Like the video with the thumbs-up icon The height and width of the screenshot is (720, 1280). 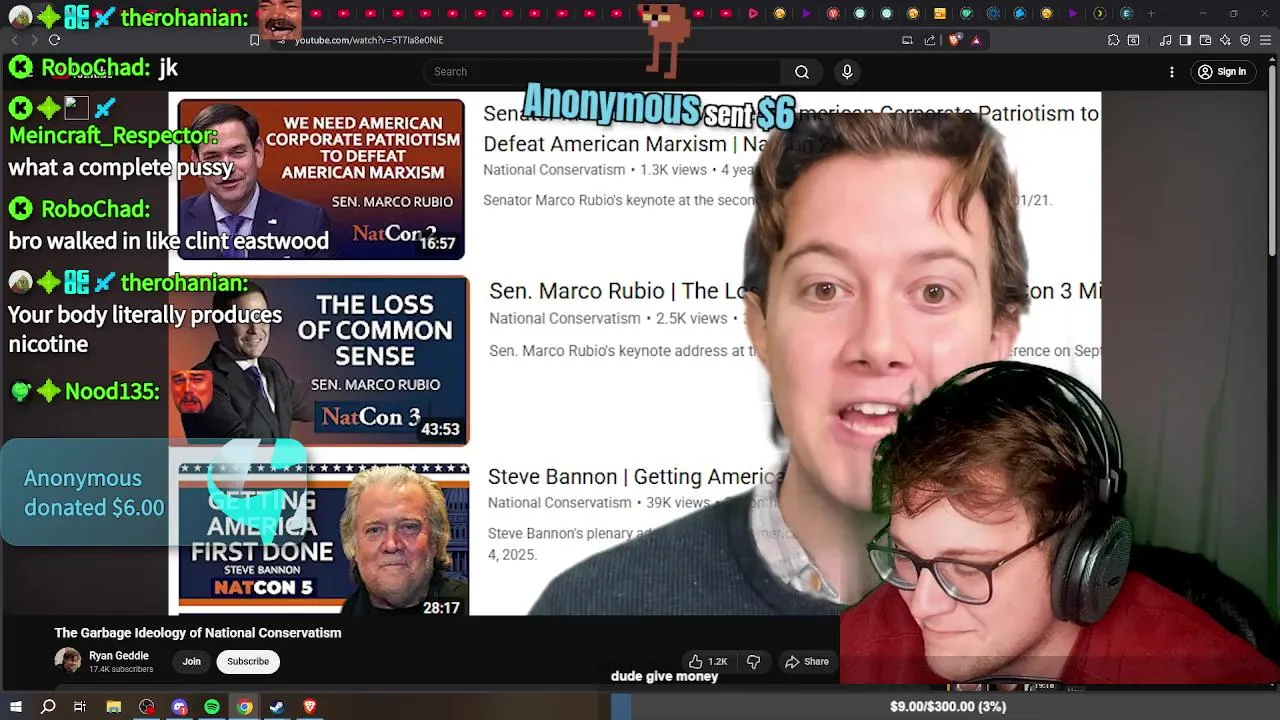tap(707, 662)
